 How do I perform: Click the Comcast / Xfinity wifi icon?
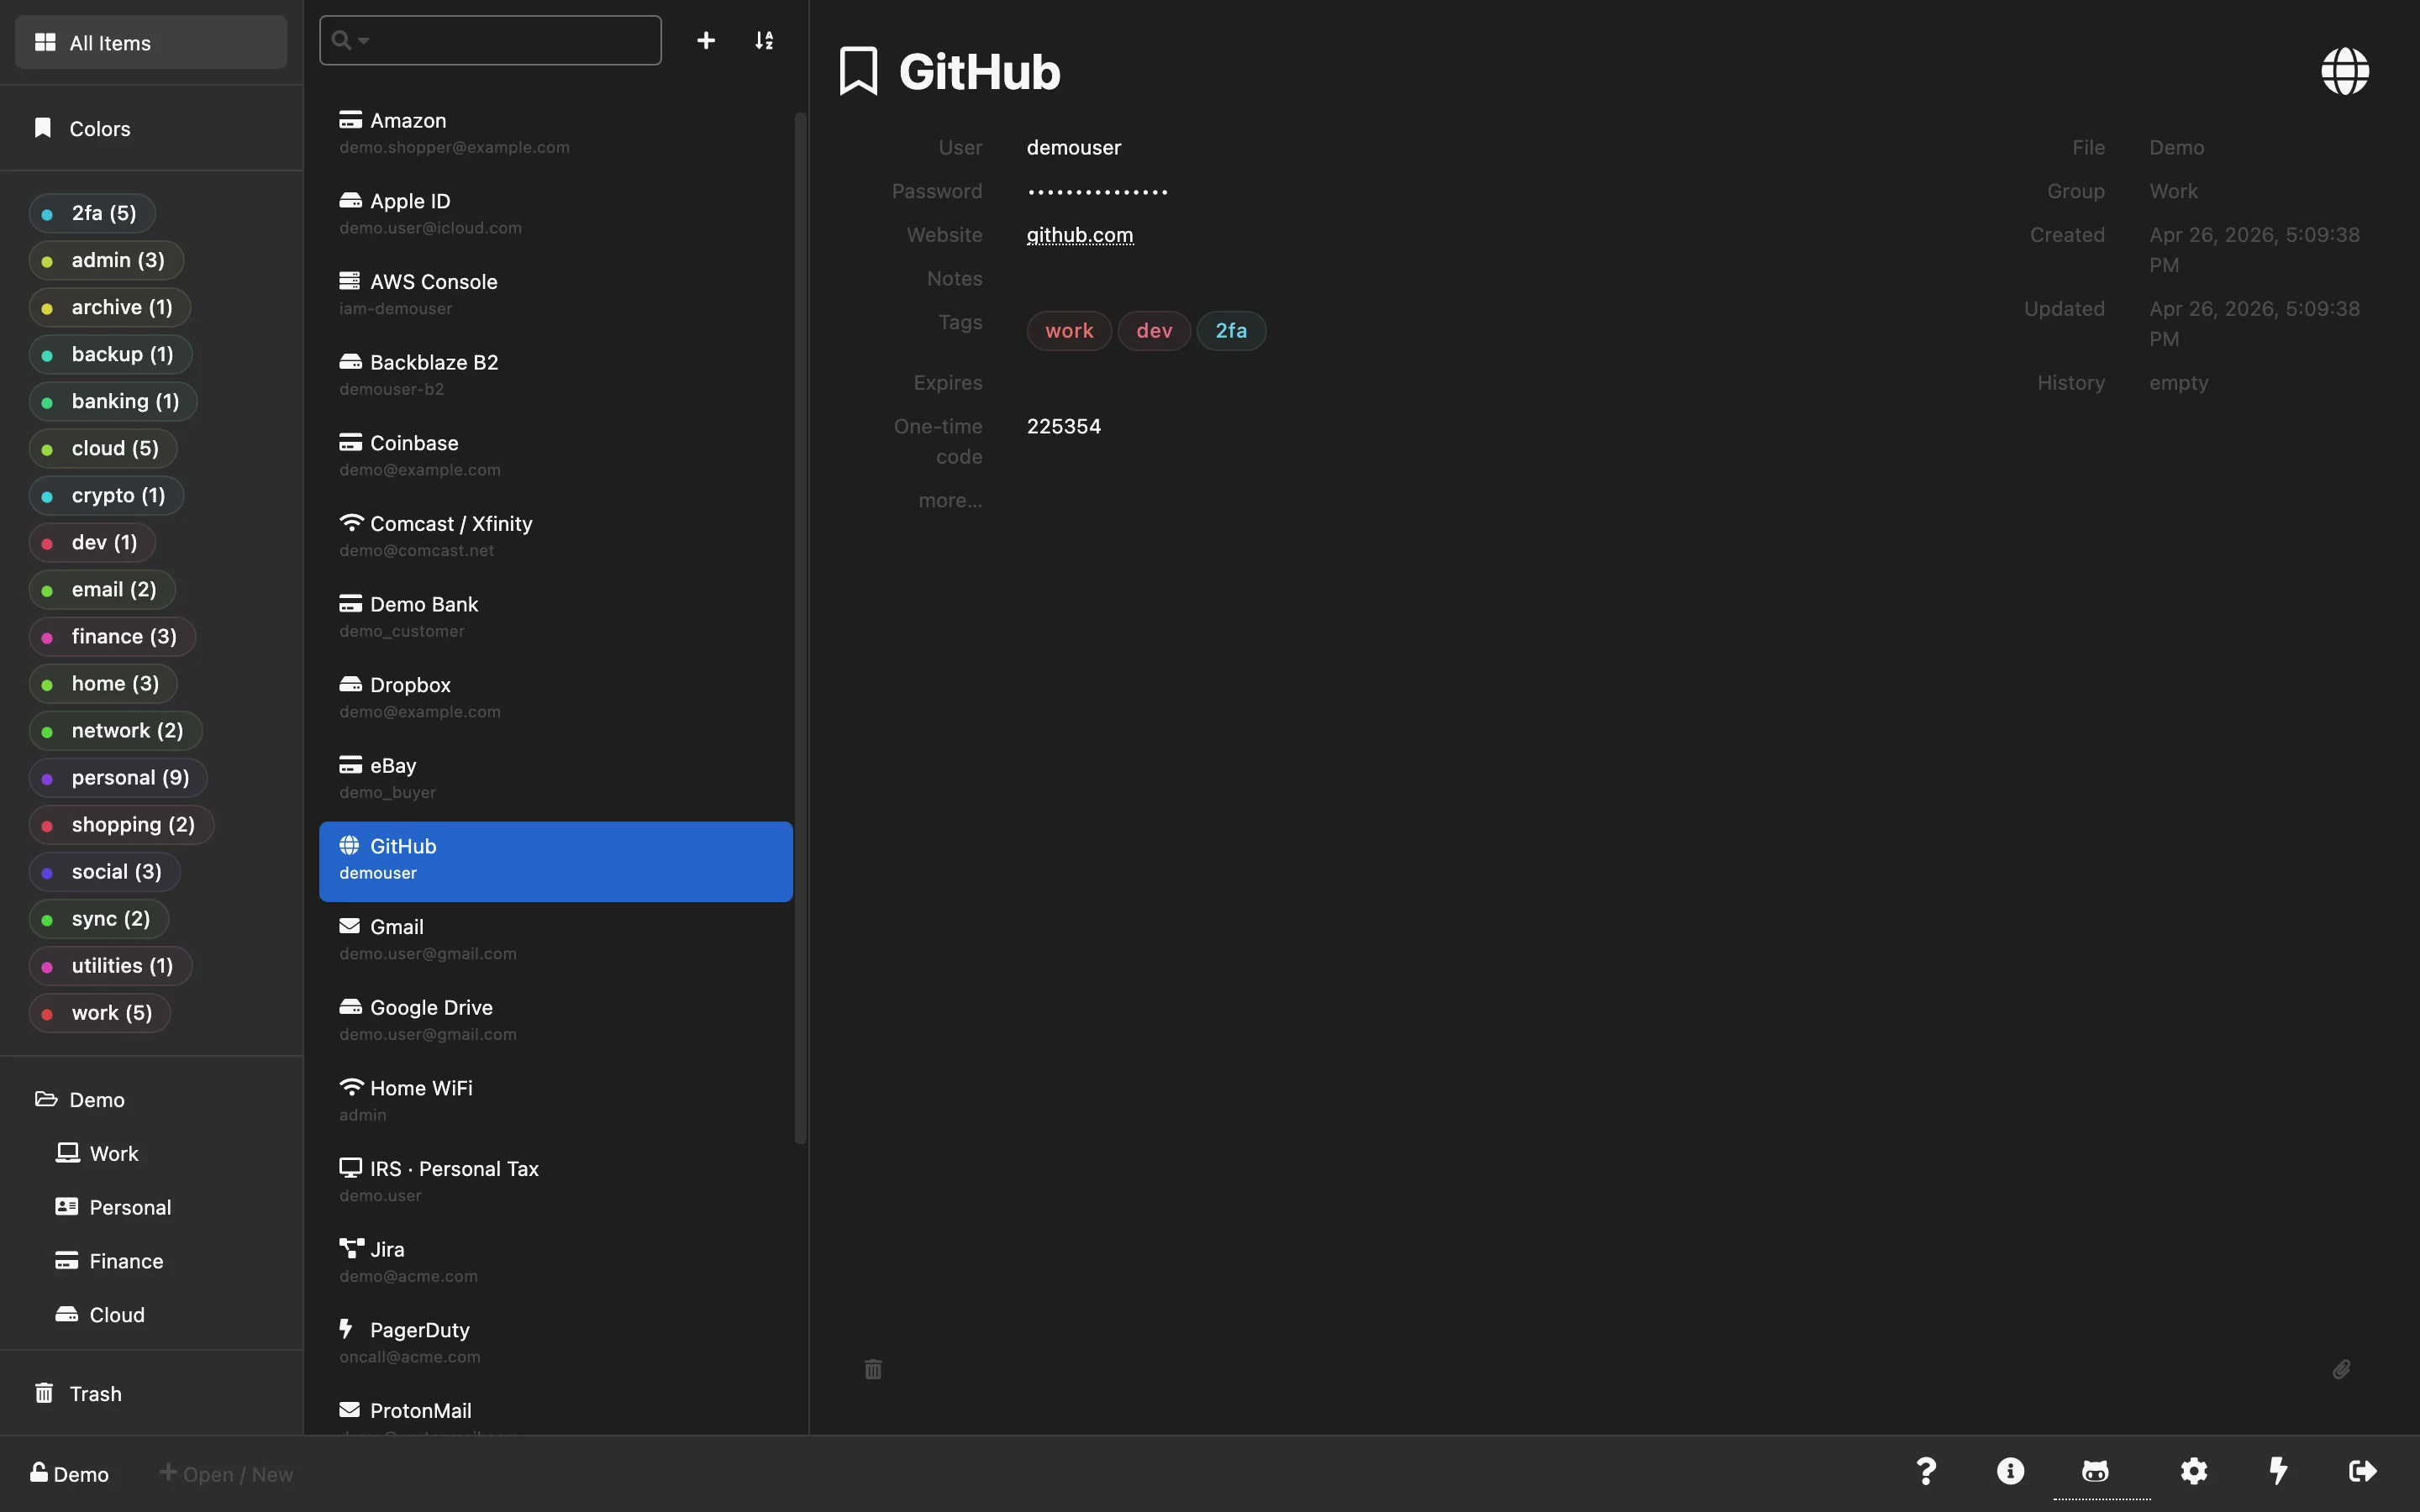pos(350,523)
